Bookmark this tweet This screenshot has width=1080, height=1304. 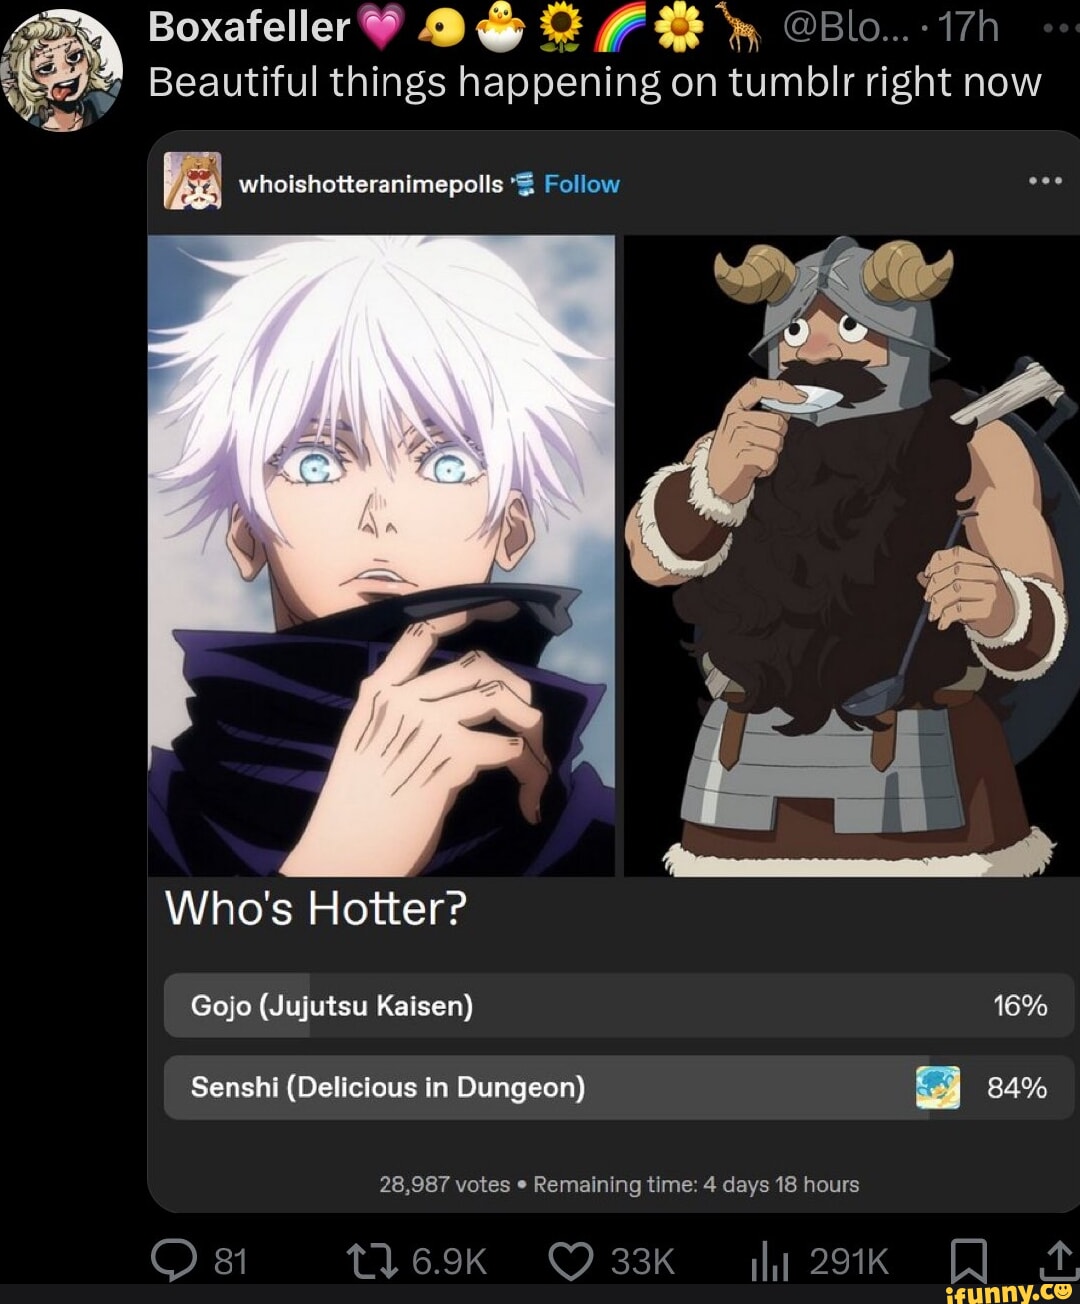click(968, 1260)
